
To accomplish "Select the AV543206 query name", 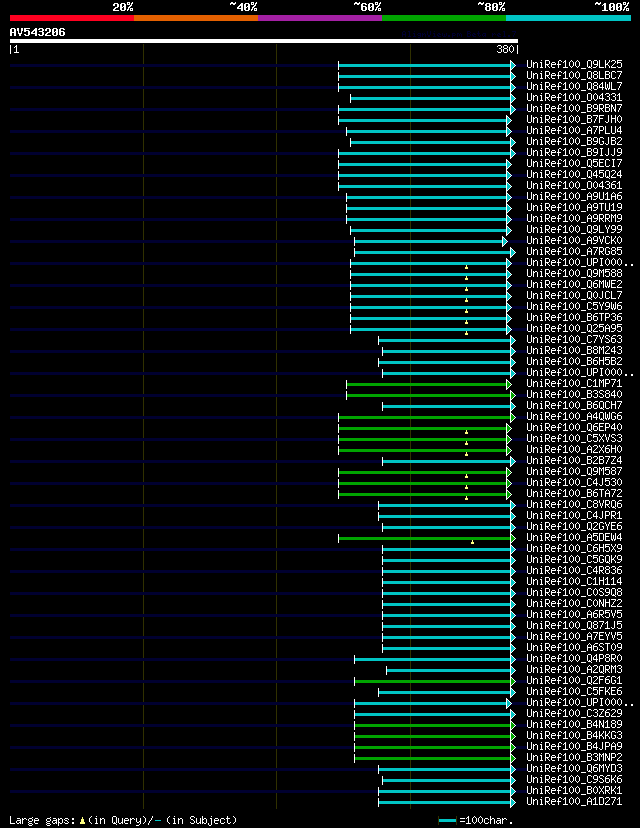I will [37, 32].
